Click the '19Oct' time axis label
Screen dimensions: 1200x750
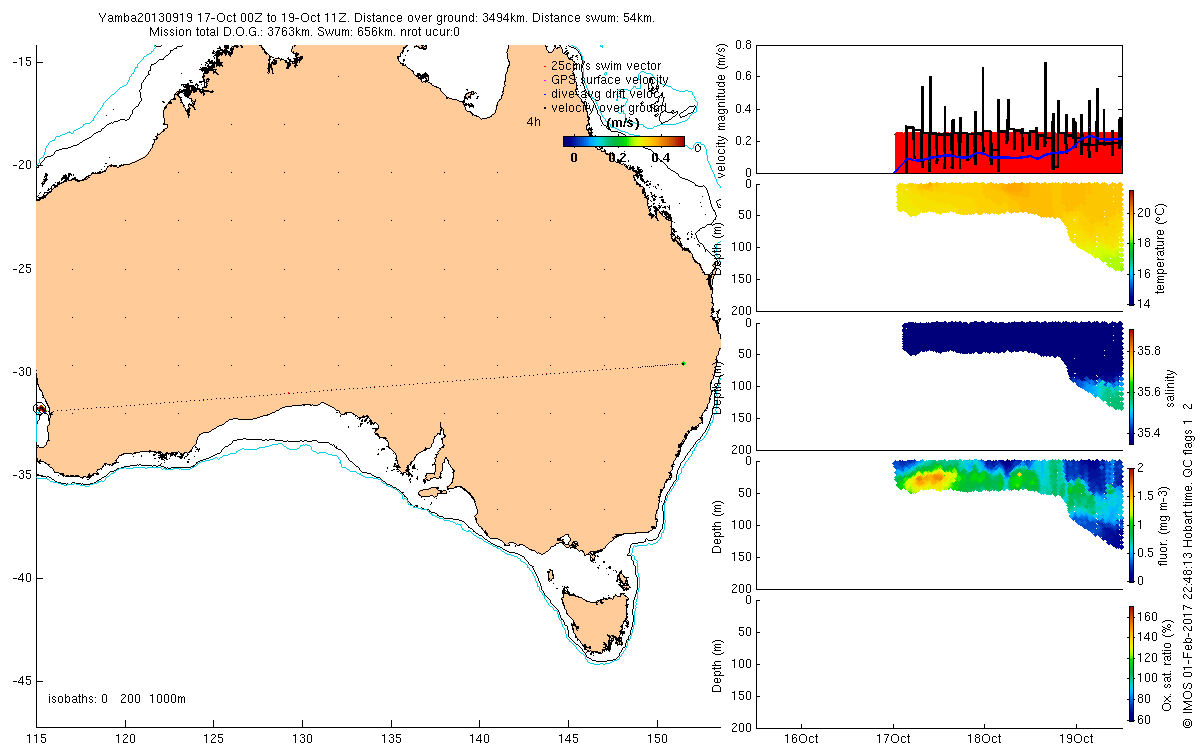click(1076, 739)
